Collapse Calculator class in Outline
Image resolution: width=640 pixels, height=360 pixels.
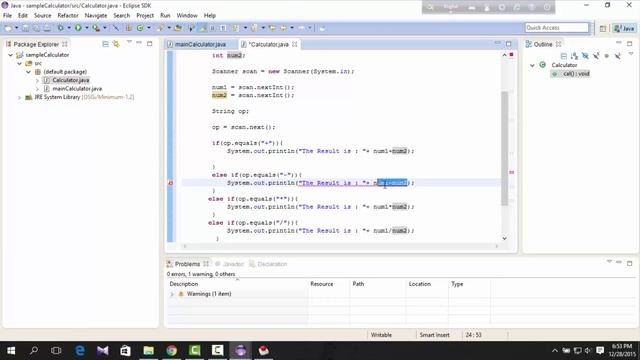532,65
